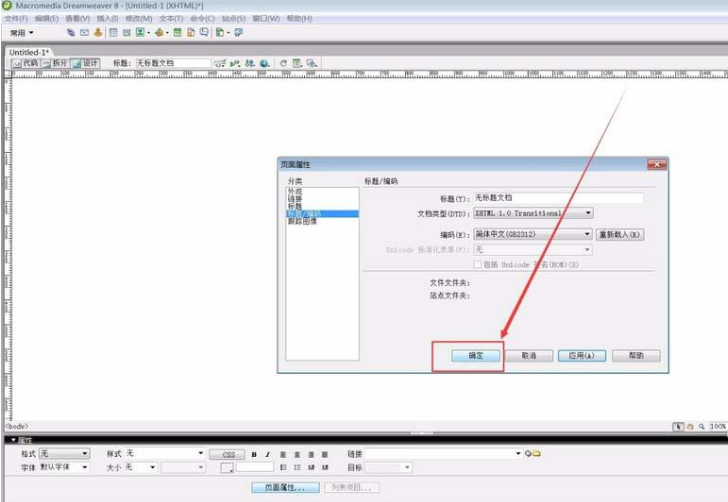Open the 文档类型(DTD) dropdown

click(533, 213)
